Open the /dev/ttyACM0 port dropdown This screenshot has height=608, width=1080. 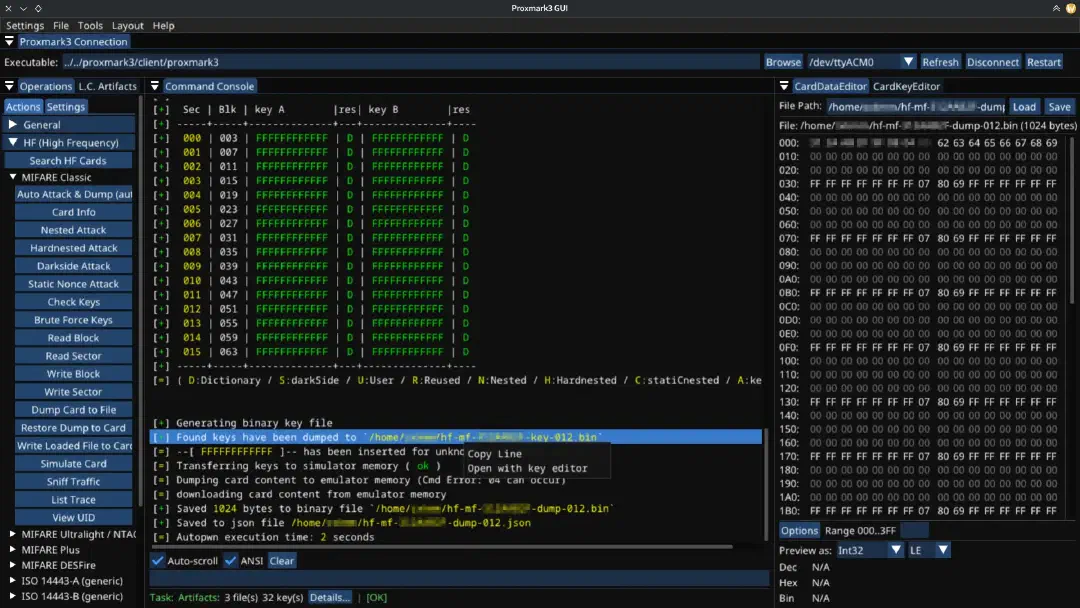(x=908, y=62)
